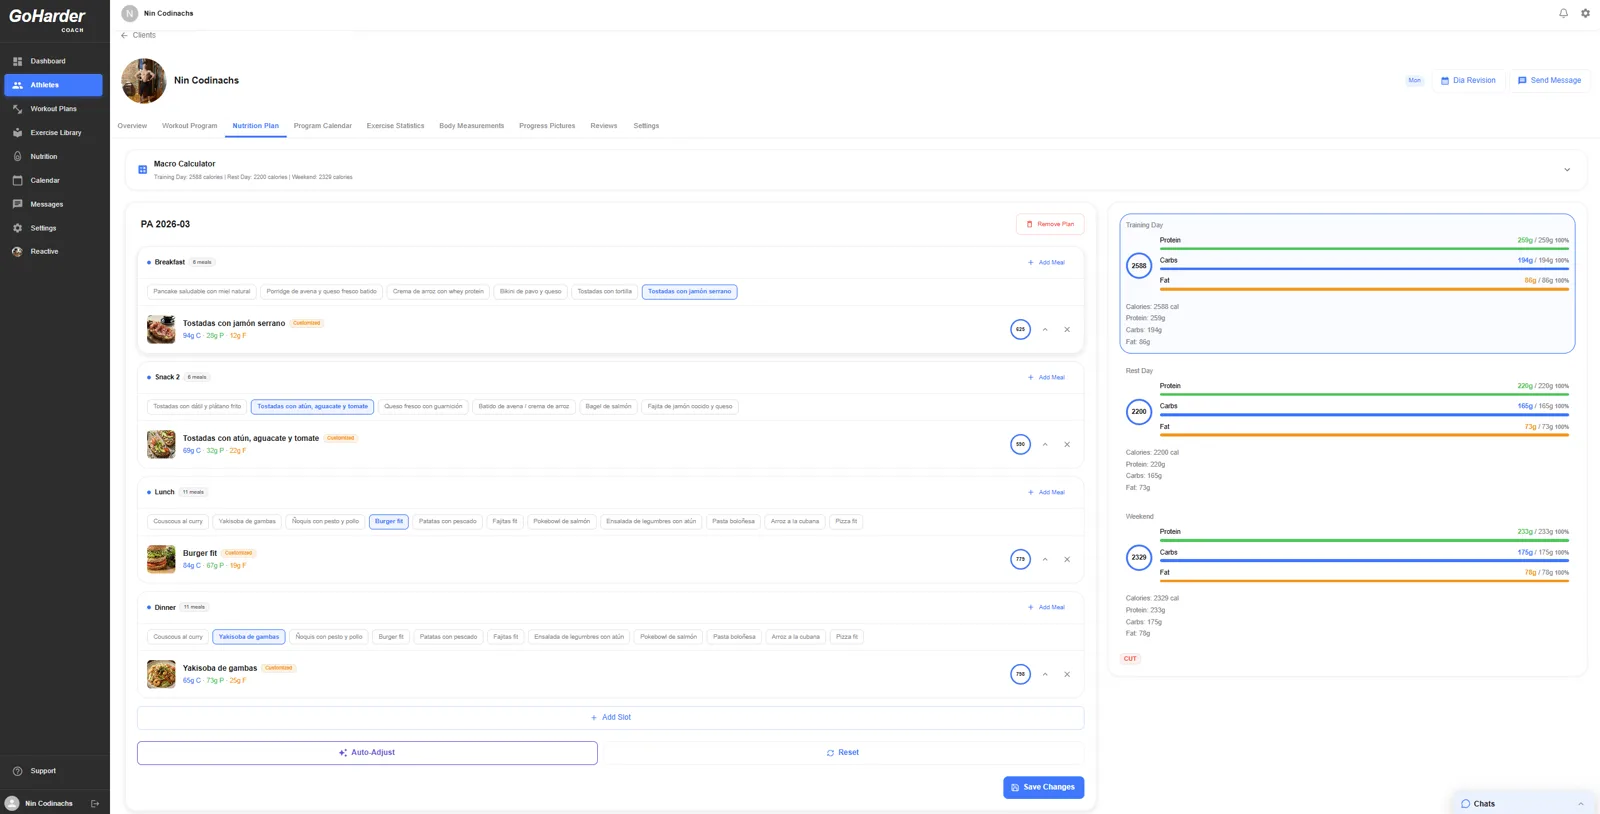Screen dimensions: 1600x814
Task: Click the Send Message button
Action: (x=1549, y=80)
